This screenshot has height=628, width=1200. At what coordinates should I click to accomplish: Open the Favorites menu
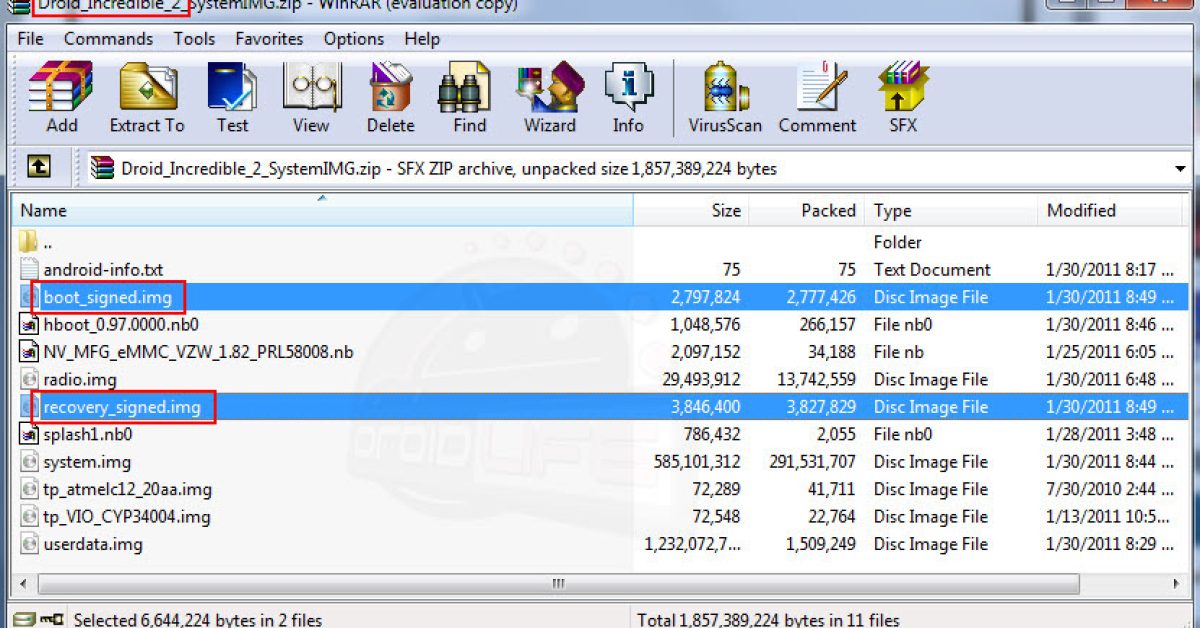tap(269, 39)
